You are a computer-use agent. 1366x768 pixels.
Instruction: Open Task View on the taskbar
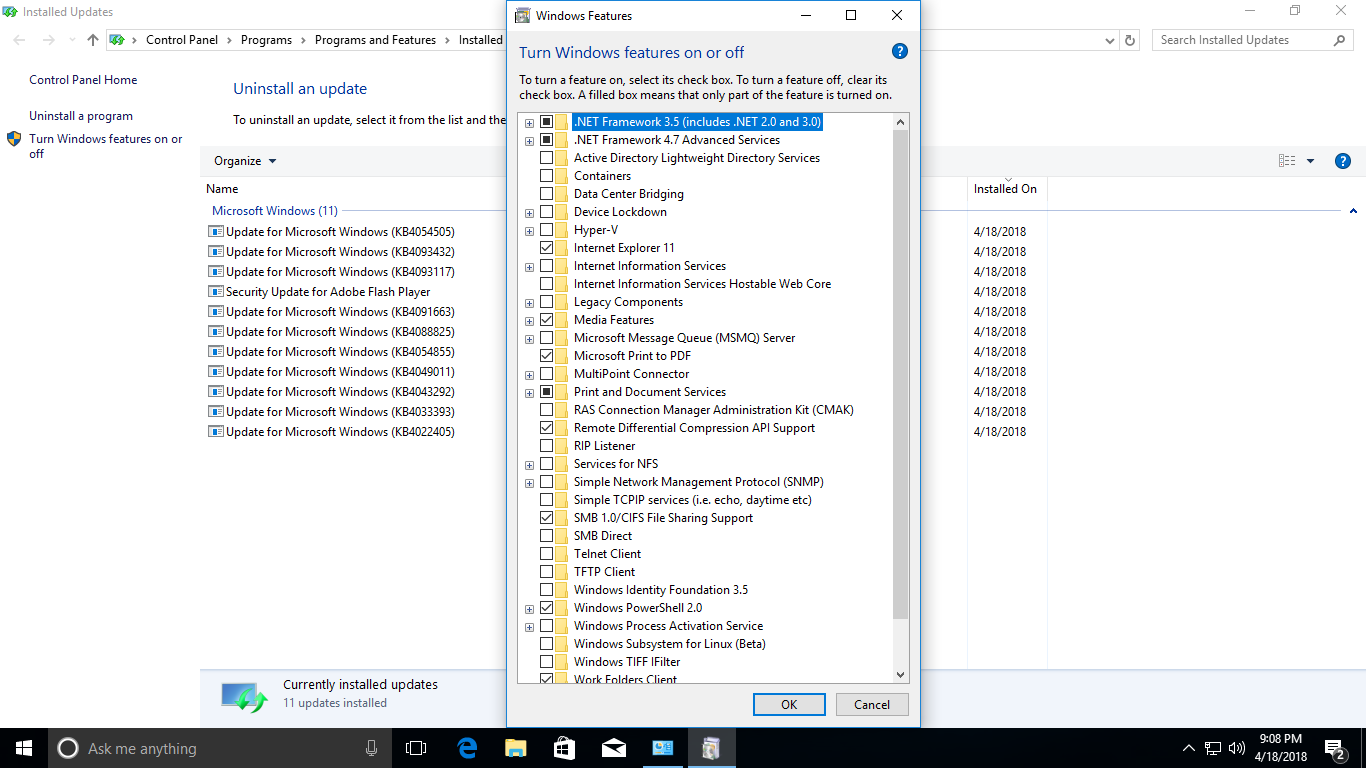[416, 748]
